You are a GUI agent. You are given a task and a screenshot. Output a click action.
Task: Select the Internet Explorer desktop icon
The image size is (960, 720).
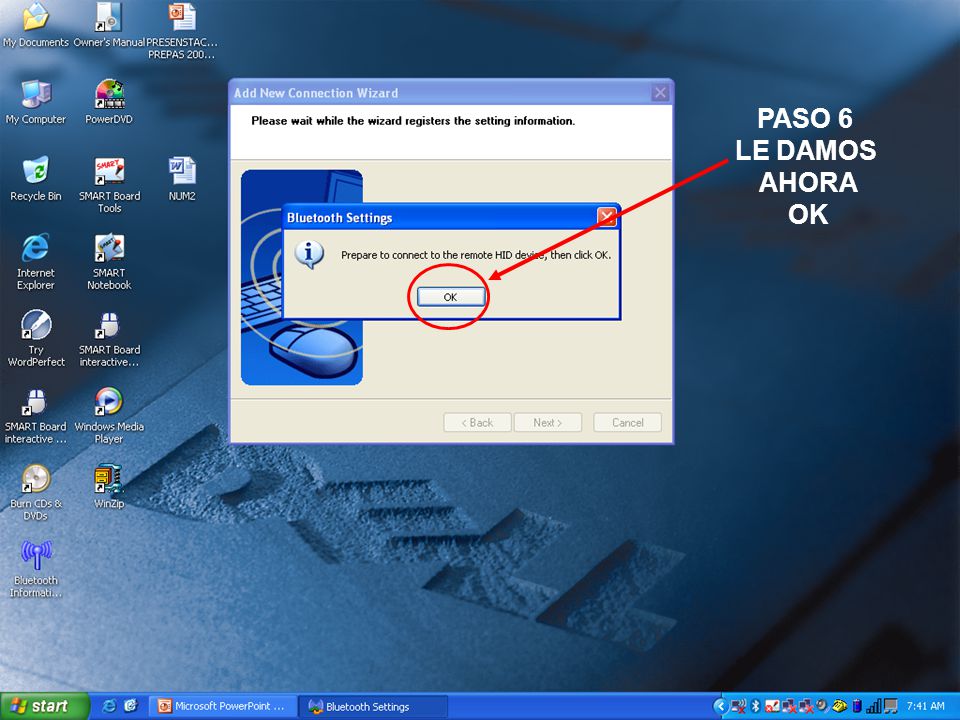pos(36,261)
